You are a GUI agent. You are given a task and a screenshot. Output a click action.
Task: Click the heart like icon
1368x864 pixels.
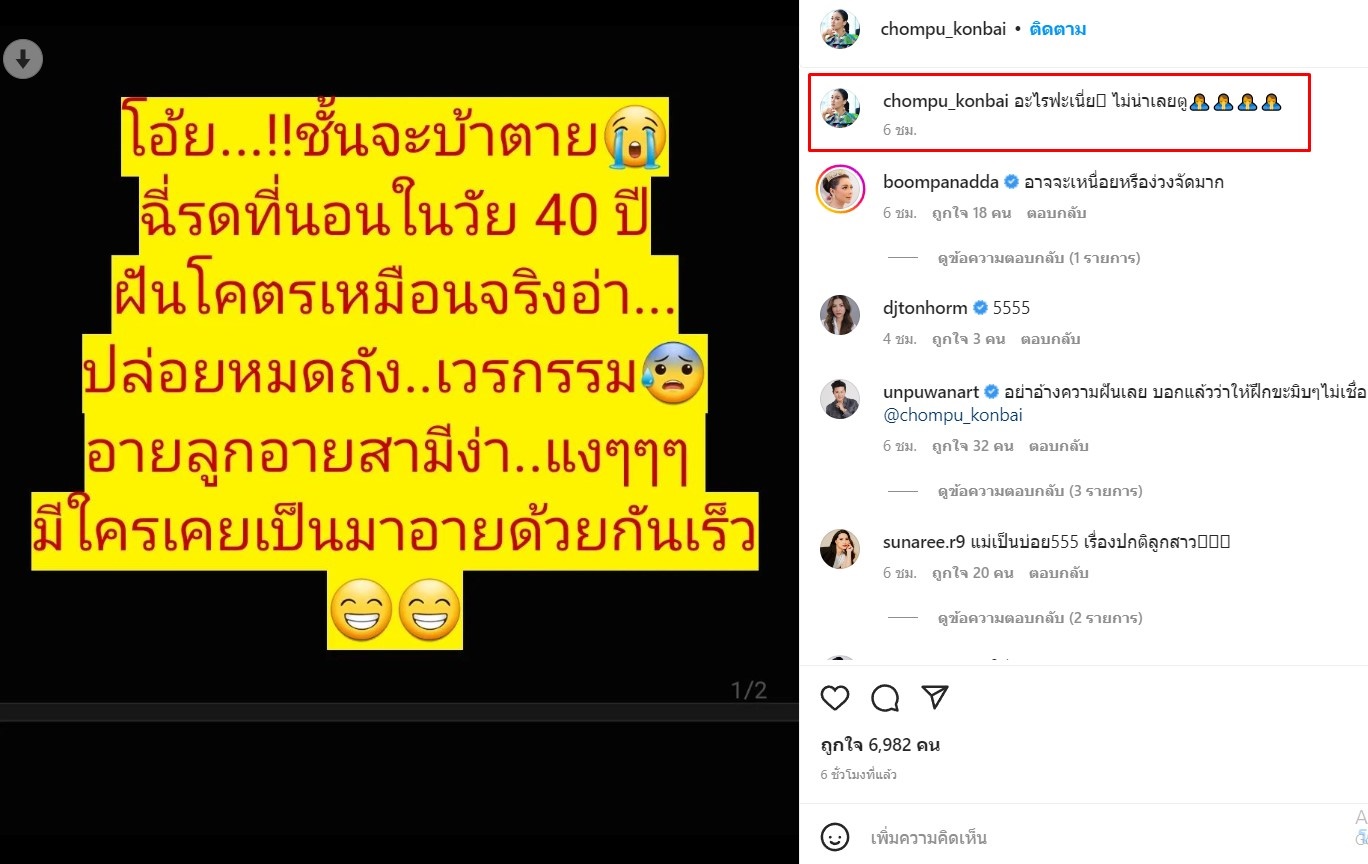tap(834, 697)
